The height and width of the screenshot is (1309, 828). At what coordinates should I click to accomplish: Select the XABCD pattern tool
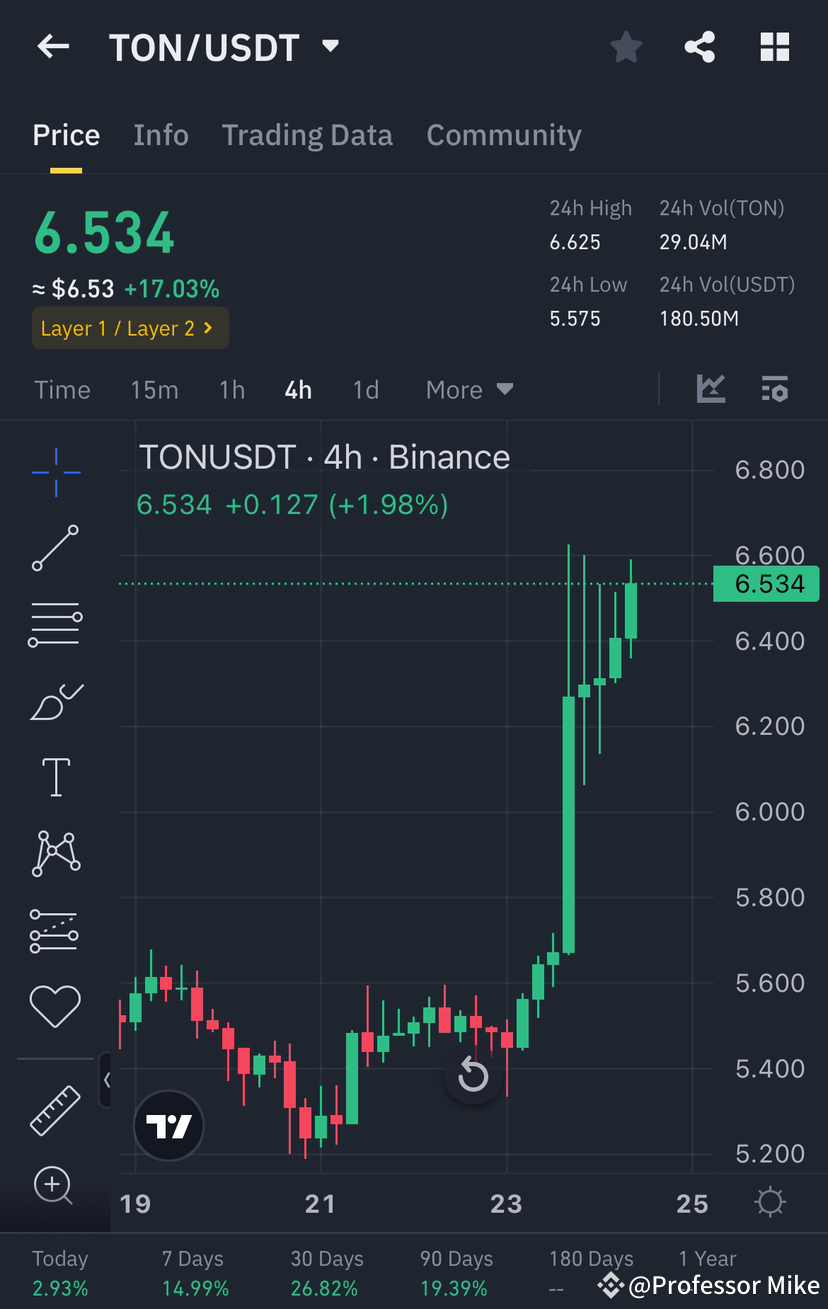[x=55, y=853]
